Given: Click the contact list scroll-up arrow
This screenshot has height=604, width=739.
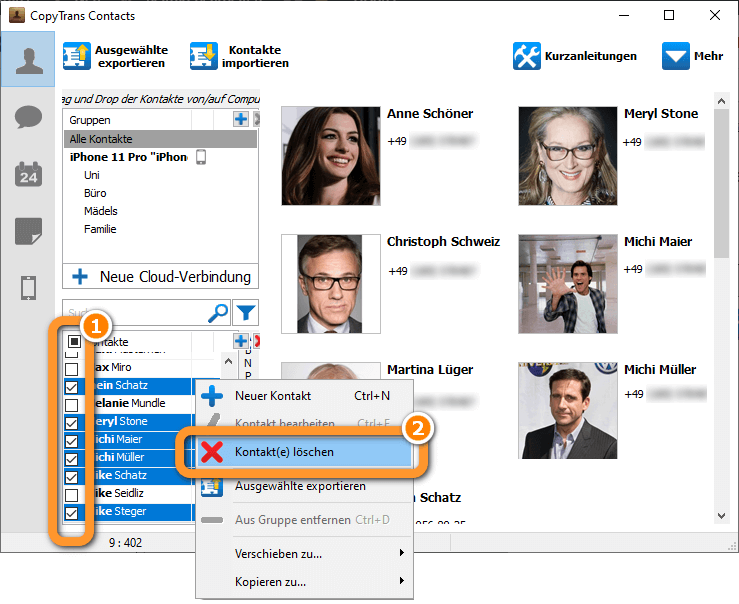Looking at the screenshot, I should [x=229, y=362].
